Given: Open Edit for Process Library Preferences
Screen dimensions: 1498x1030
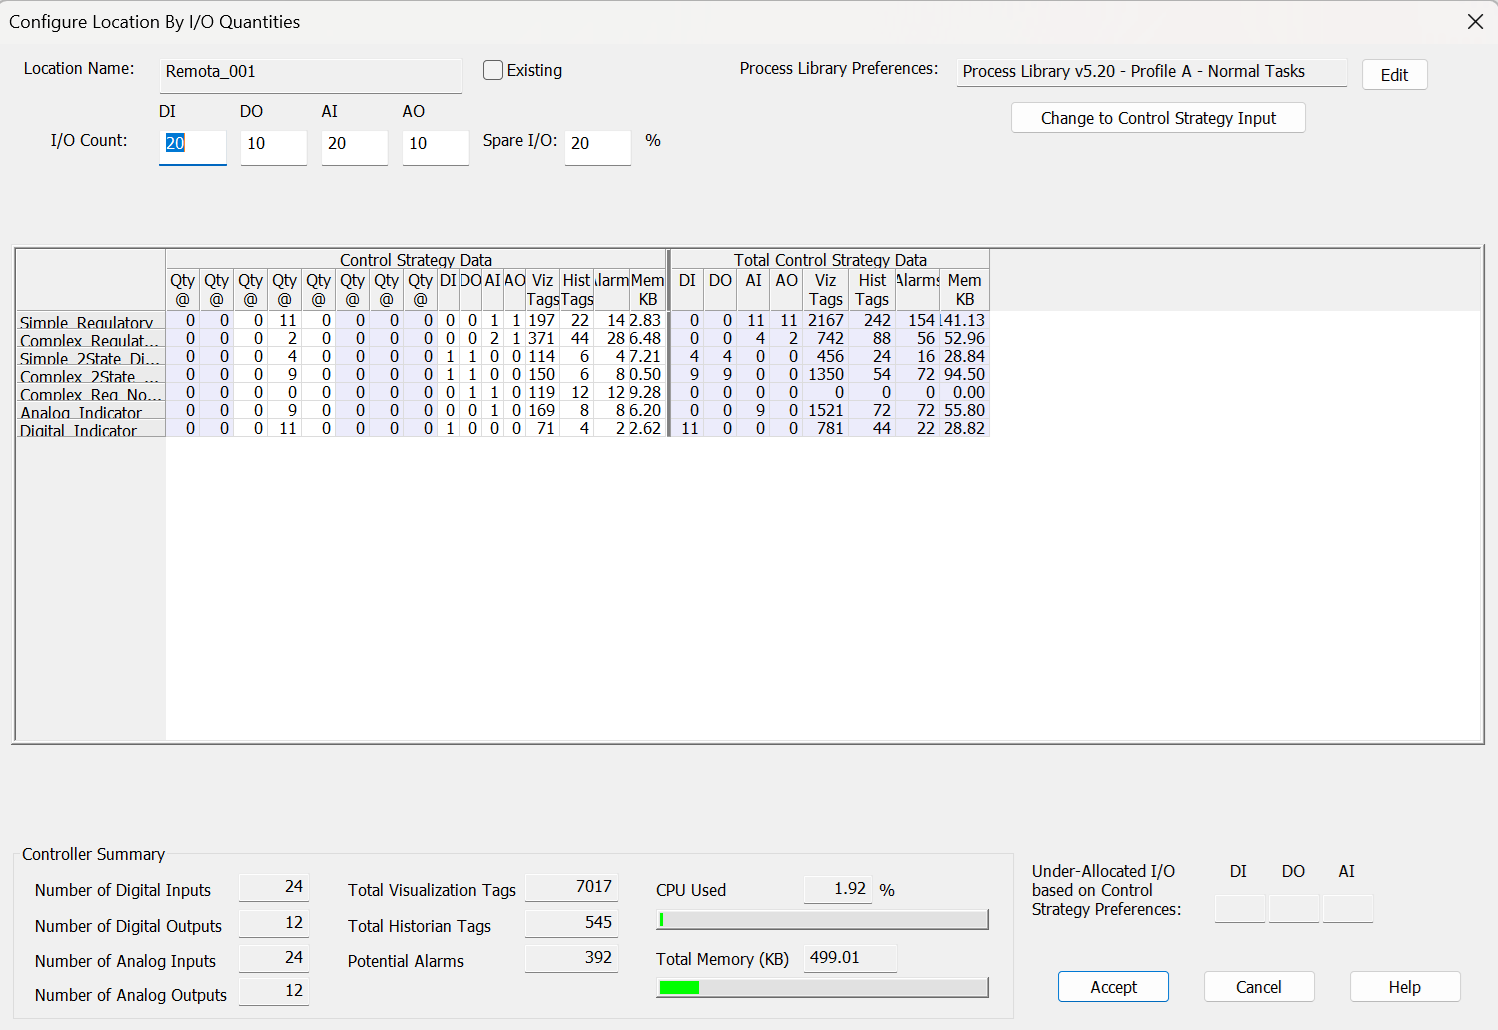Looking at the screenshot, I should [x=1394, y=75].
